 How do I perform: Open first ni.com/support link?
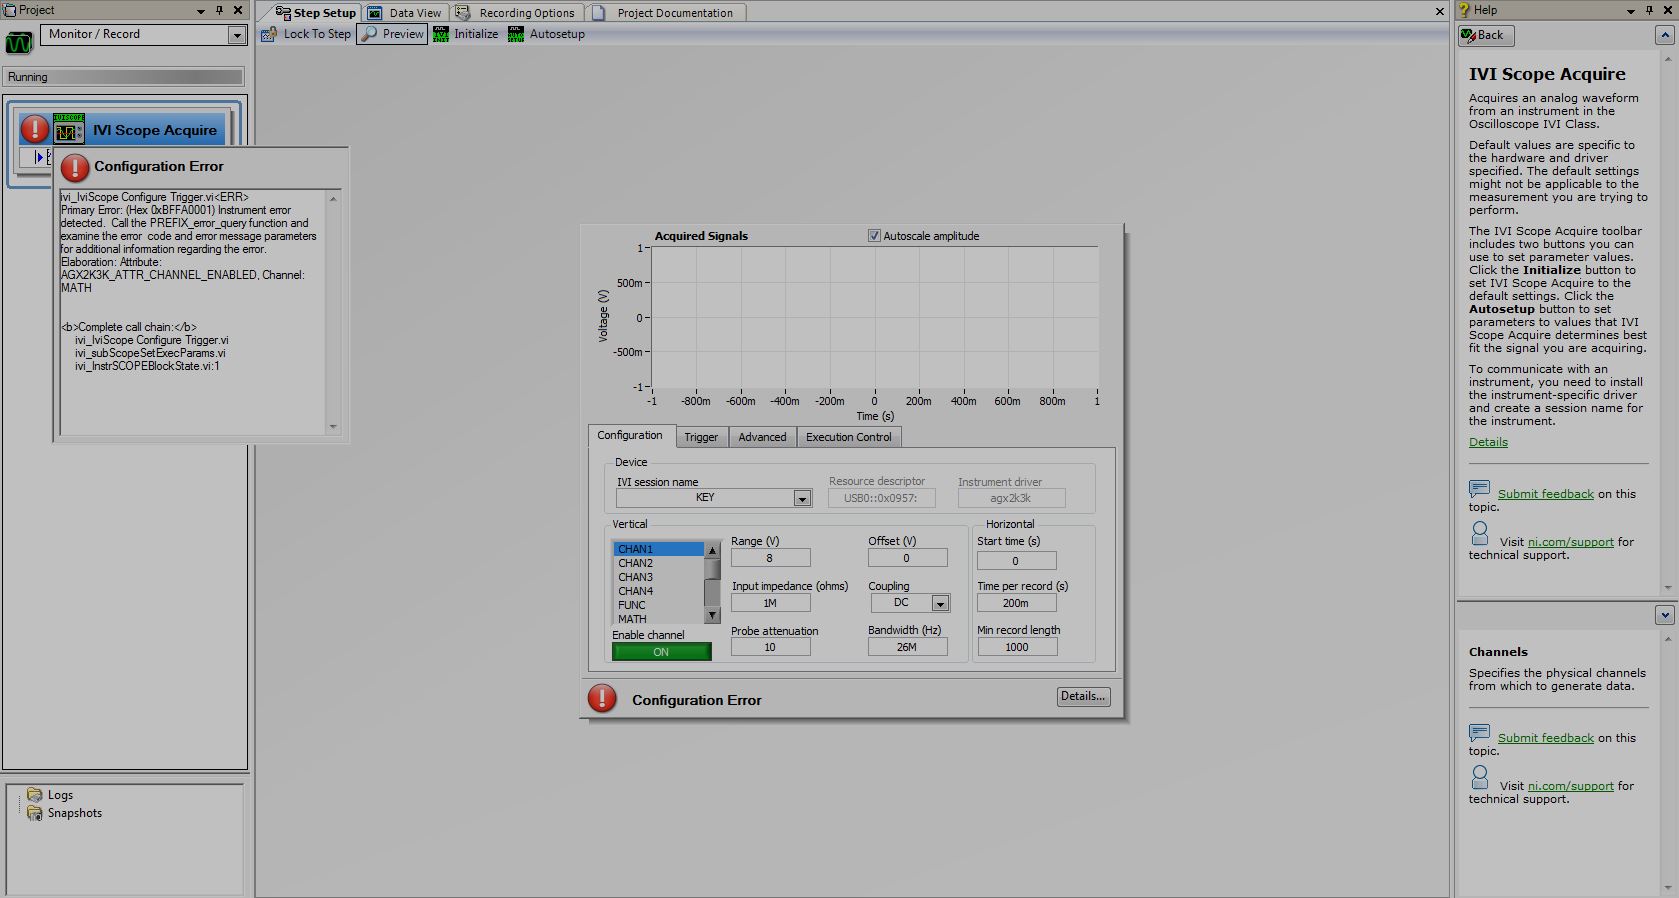[1570, 542]
